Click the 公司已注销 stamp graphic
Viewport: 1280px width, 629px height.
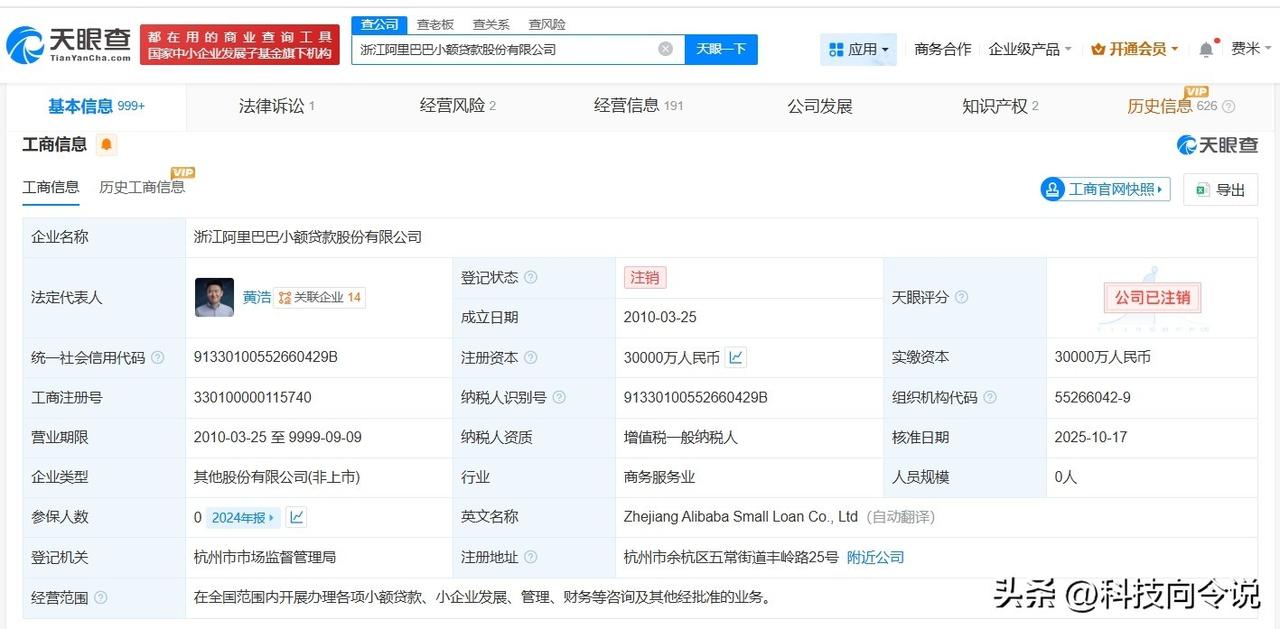(1151, 297)
